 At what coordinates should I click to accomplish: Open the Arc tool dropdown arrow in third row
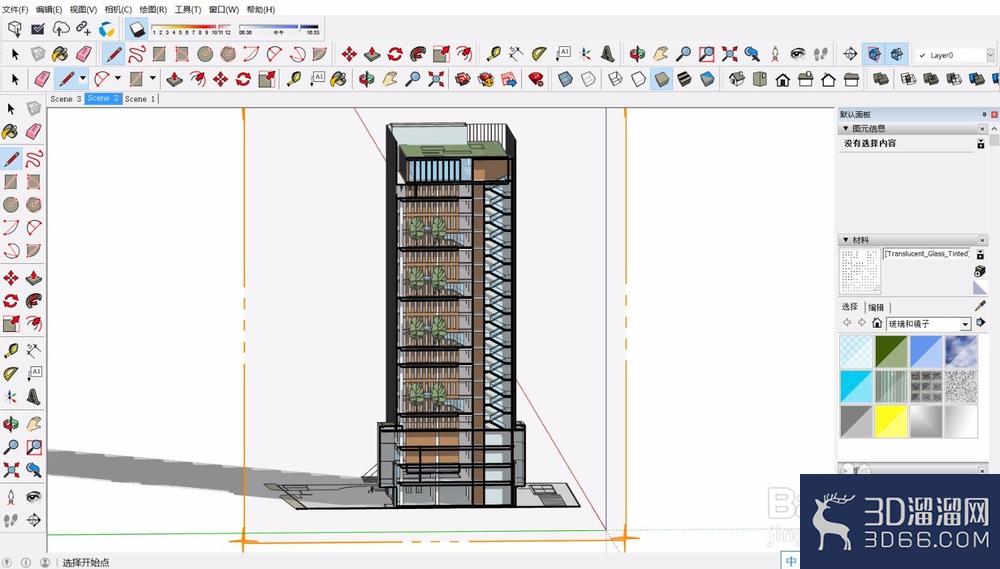pos(118,79)
